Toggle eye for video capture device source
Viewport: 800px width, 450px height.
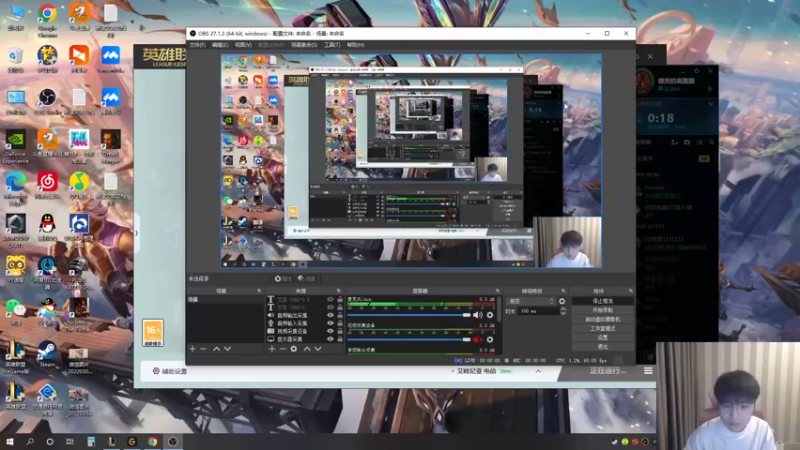[x=330, y=331]
